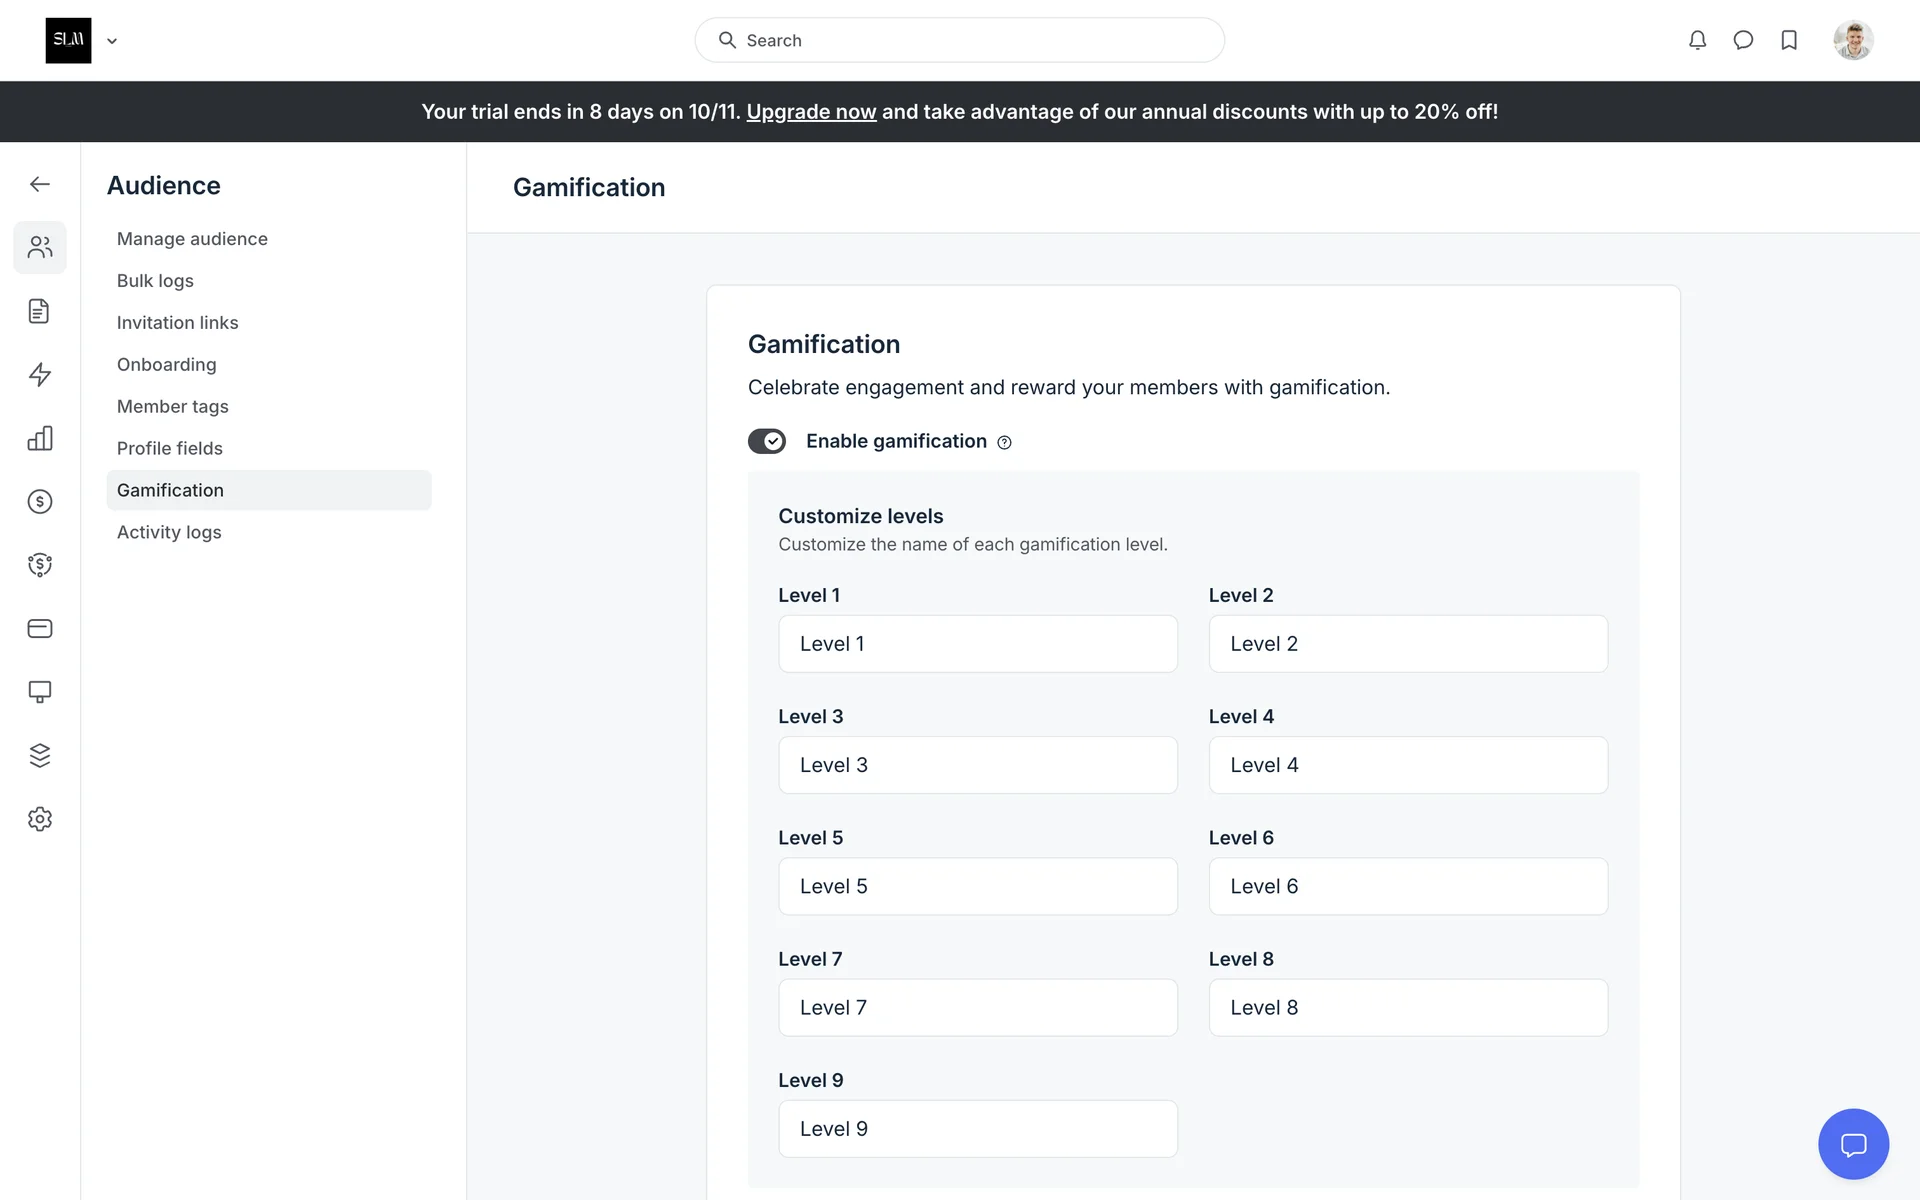This screenshot has height=1200, width=1920.
Task: Focus the Search input field
Action: point(960,40)
